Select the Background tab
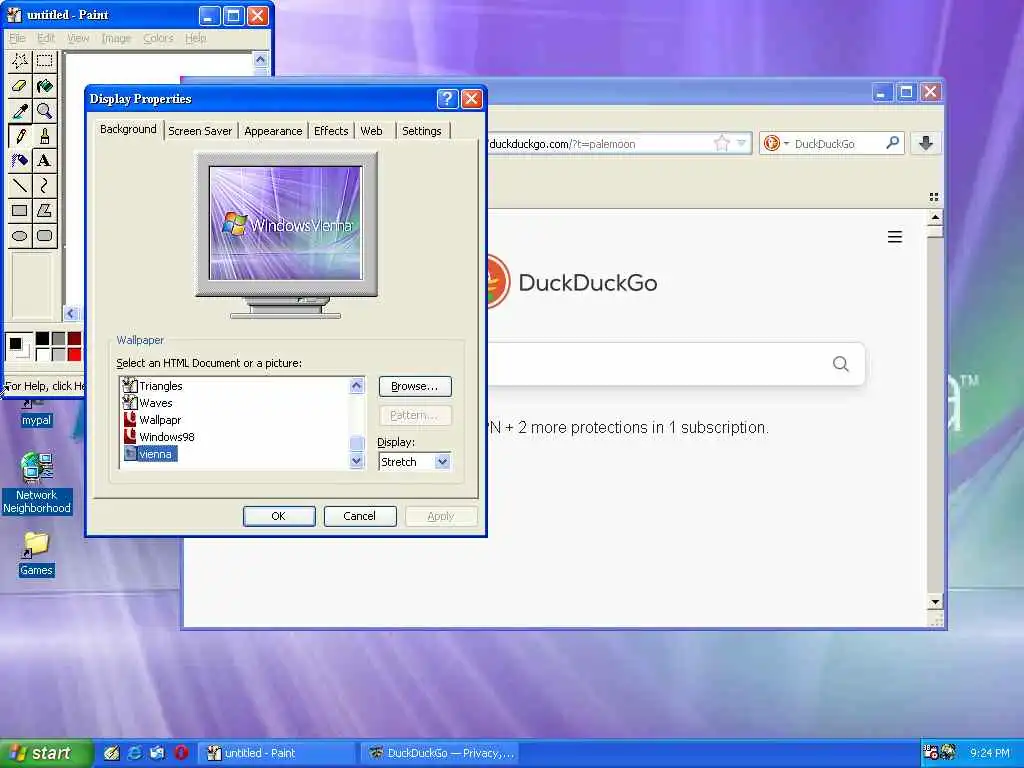This screenshot has width=1024, height=768. tap(128, 129)
